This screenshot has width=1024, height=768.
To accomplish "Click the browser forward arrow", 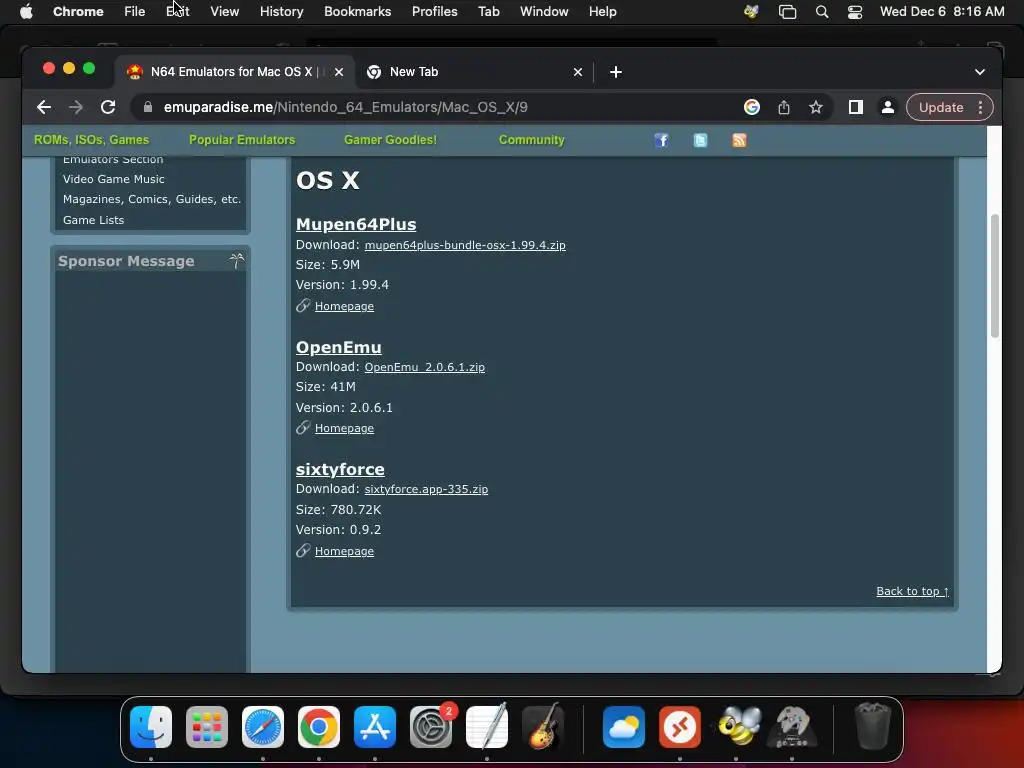I will coord(76,107).
